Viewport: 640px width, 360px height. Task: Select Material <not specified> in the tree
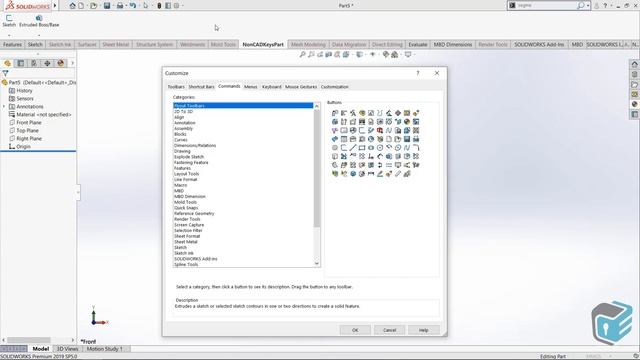tap(44, 115)
